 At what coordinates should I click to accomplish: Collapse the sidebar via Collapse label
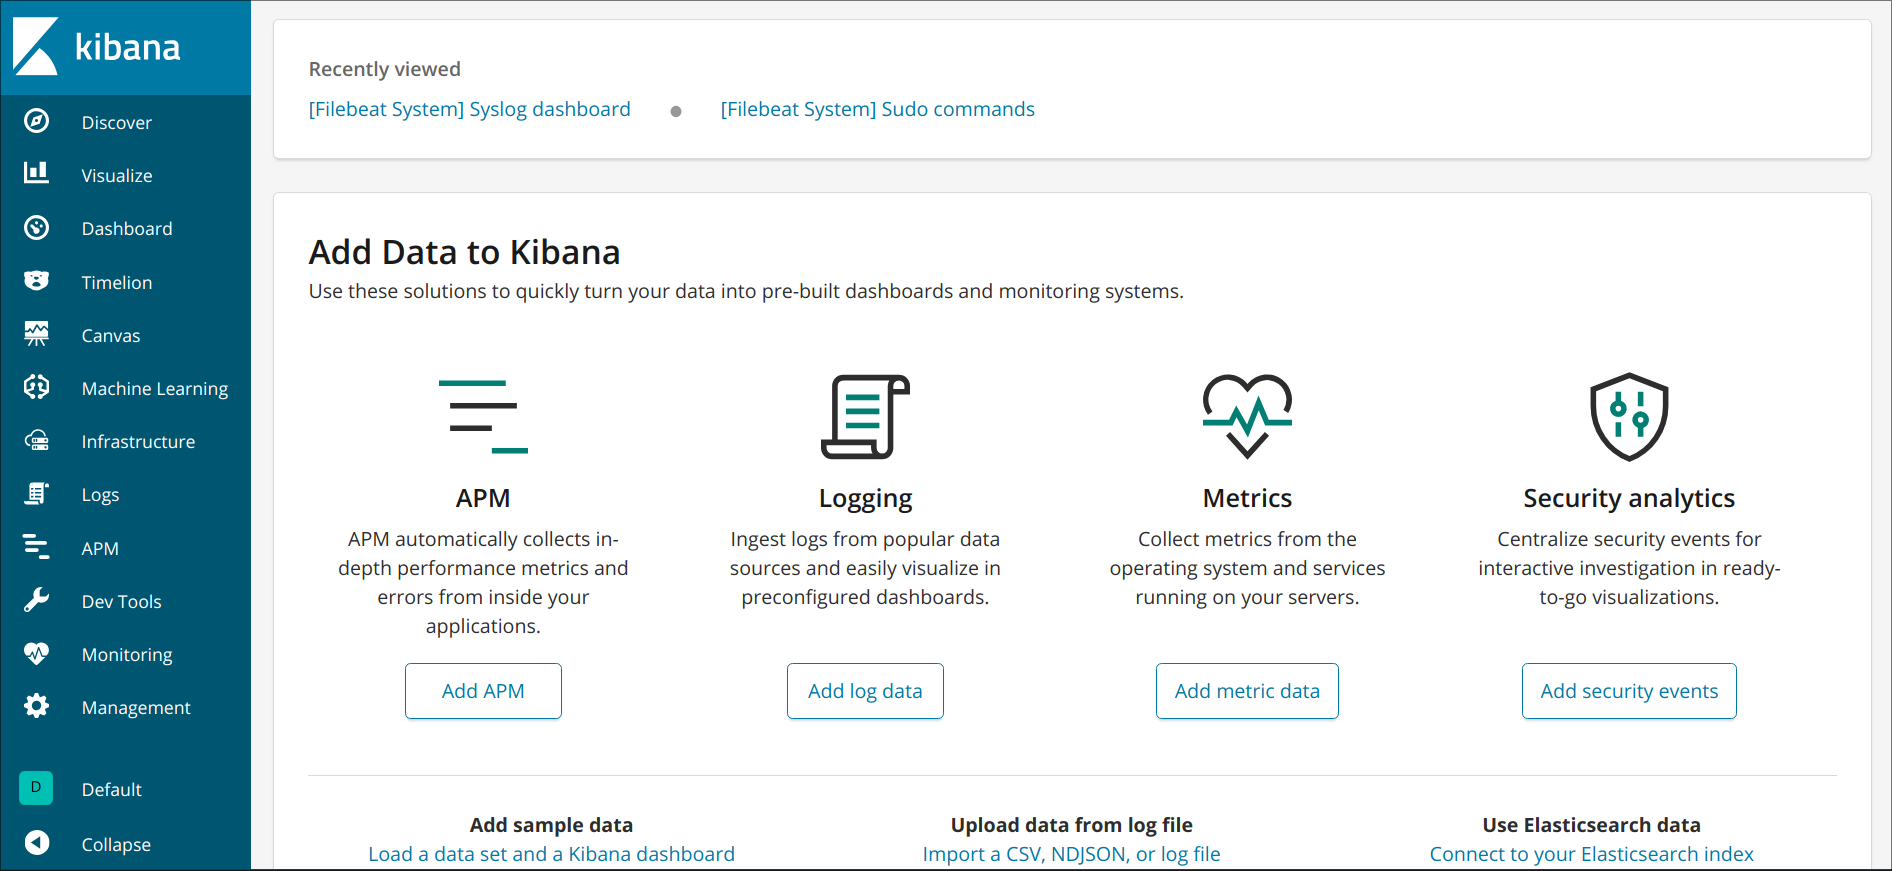(x=116, y=845)
